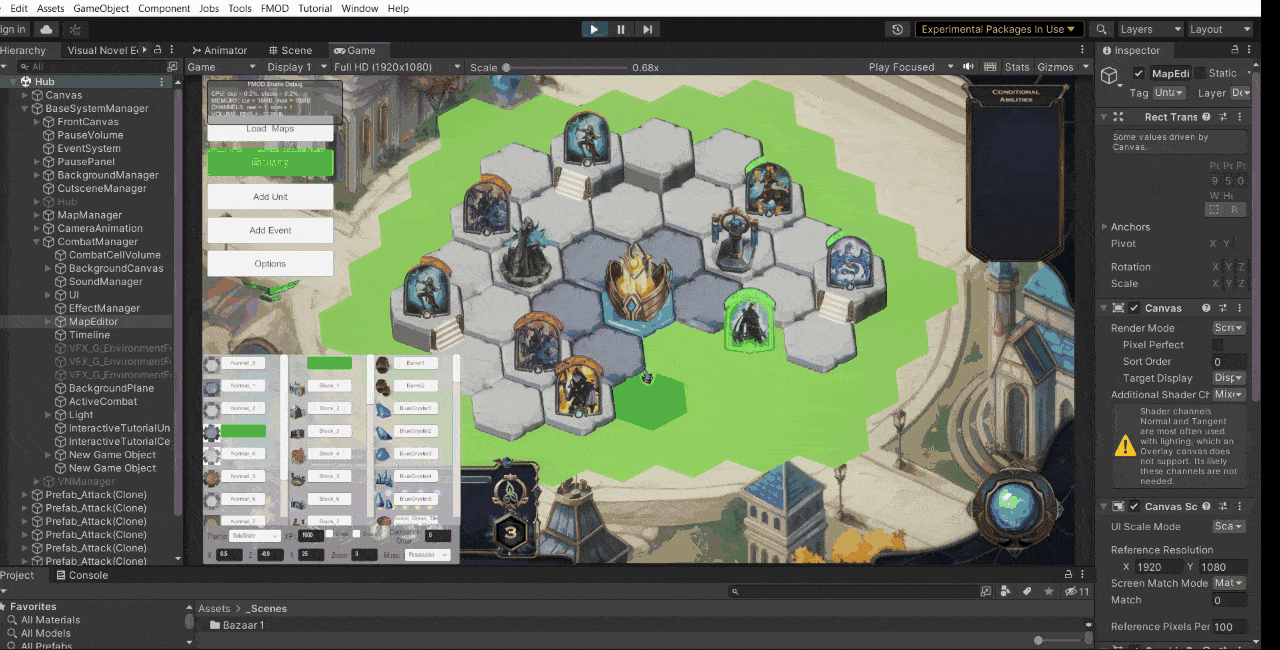Expand the Canvas object in Hierarchy

pos(25,95)
